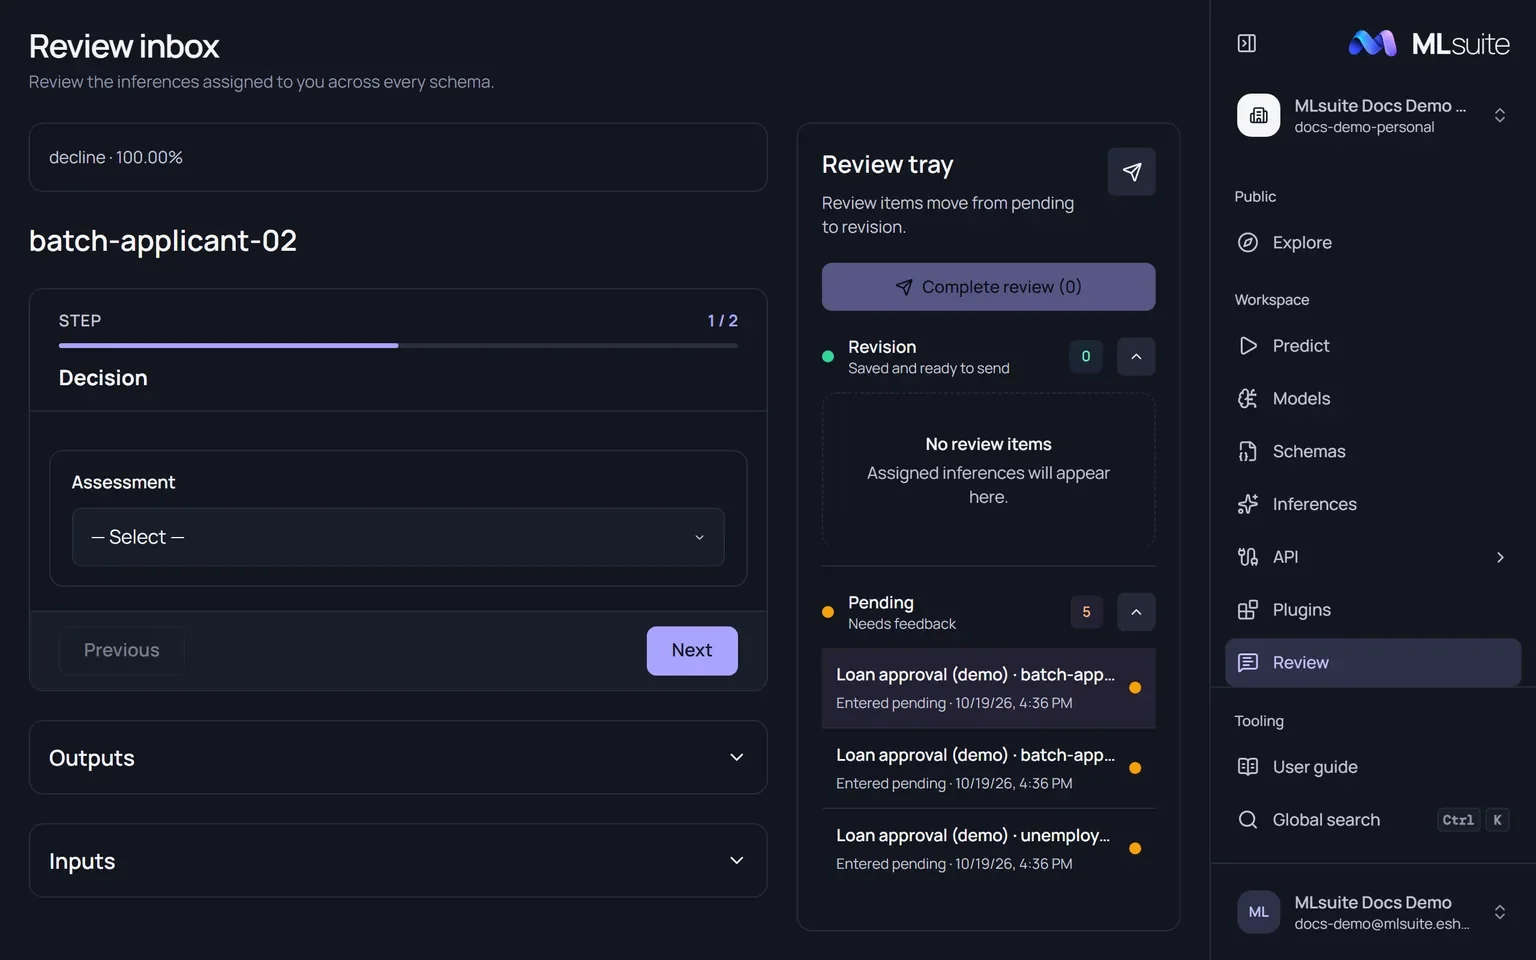The image size is (1536, 960).
Task: Click the Schemas file icon
Action: [1248, 451]
